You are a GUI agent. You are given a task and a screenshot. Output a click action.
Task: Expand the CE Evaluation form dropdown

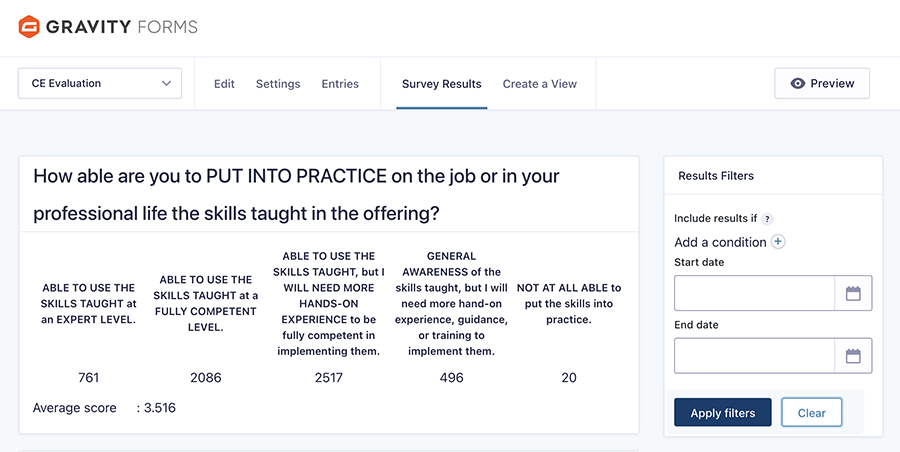pyautogui.click(x=100, y=84)
